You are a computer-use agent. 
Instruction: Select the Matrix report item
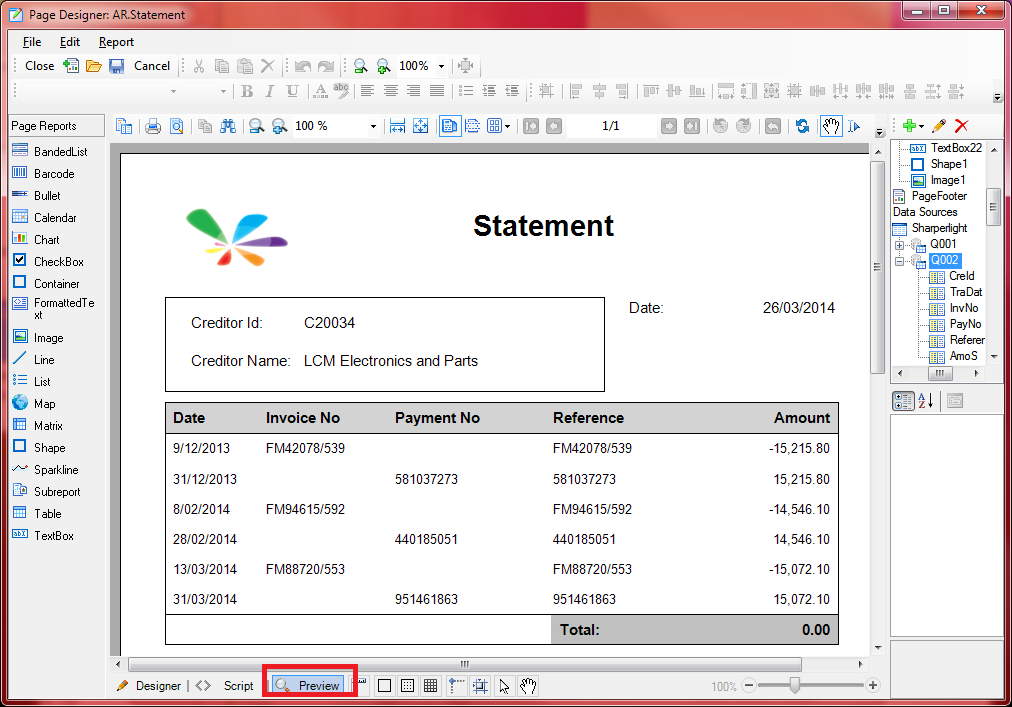click(38, 425)
